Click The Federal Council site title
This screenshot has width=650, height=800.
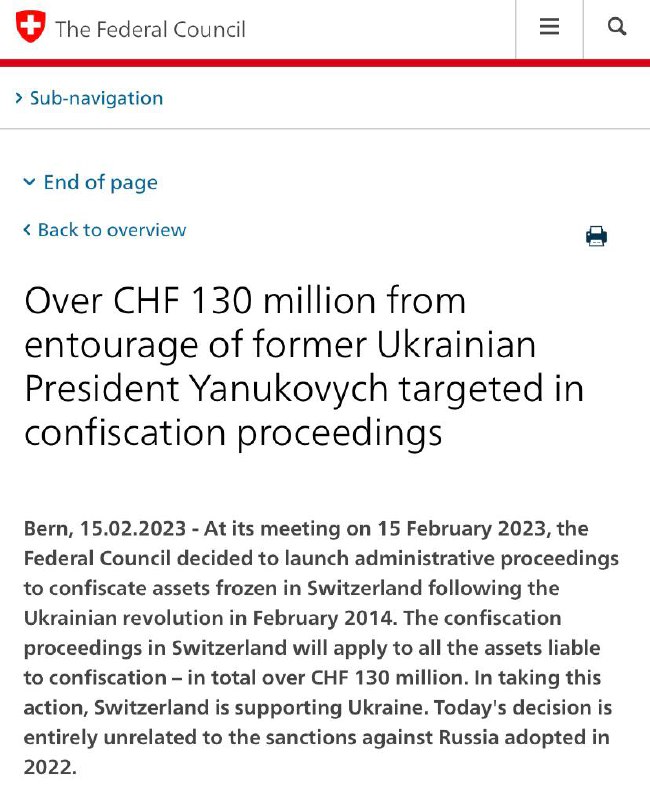150,28
